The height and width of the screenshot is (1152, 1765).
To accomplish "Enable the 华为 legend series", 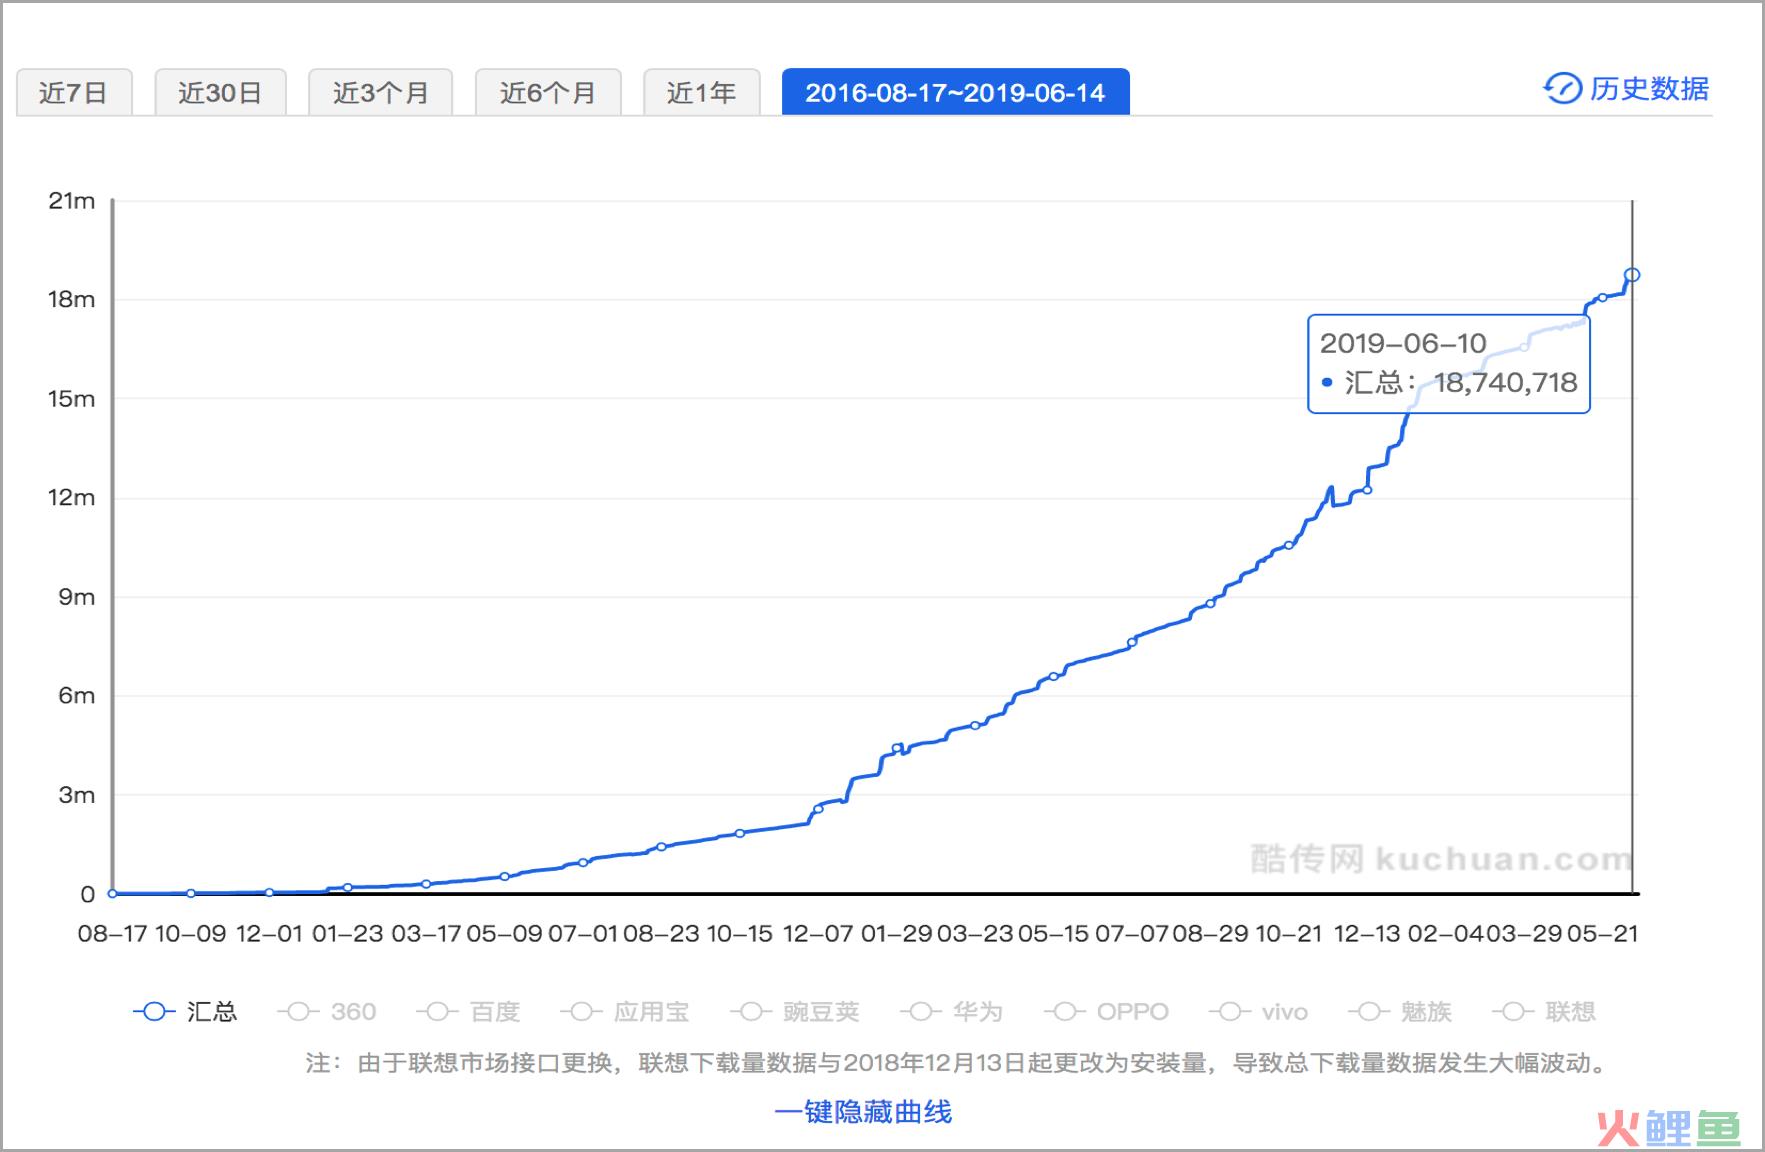I will pyautogui.click(x=951, y=1012).
